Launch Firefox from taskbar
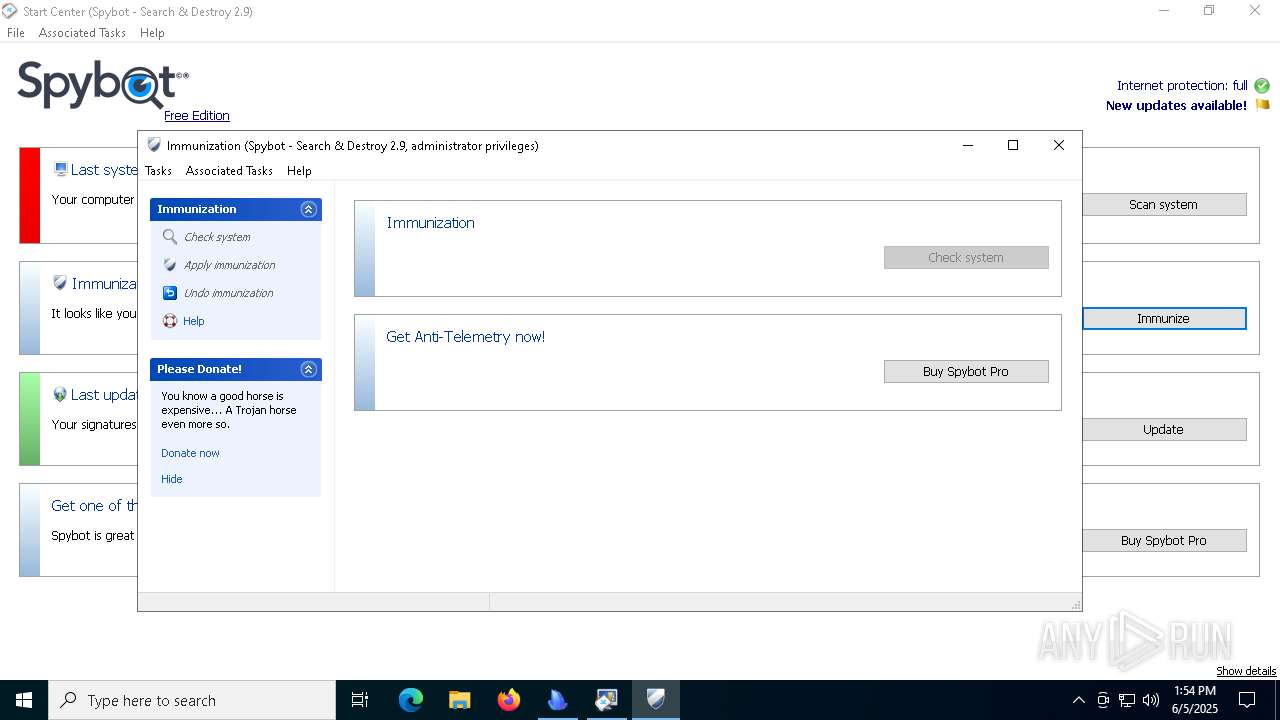This screenshot has height=720, width=1280. pos(509,700)
